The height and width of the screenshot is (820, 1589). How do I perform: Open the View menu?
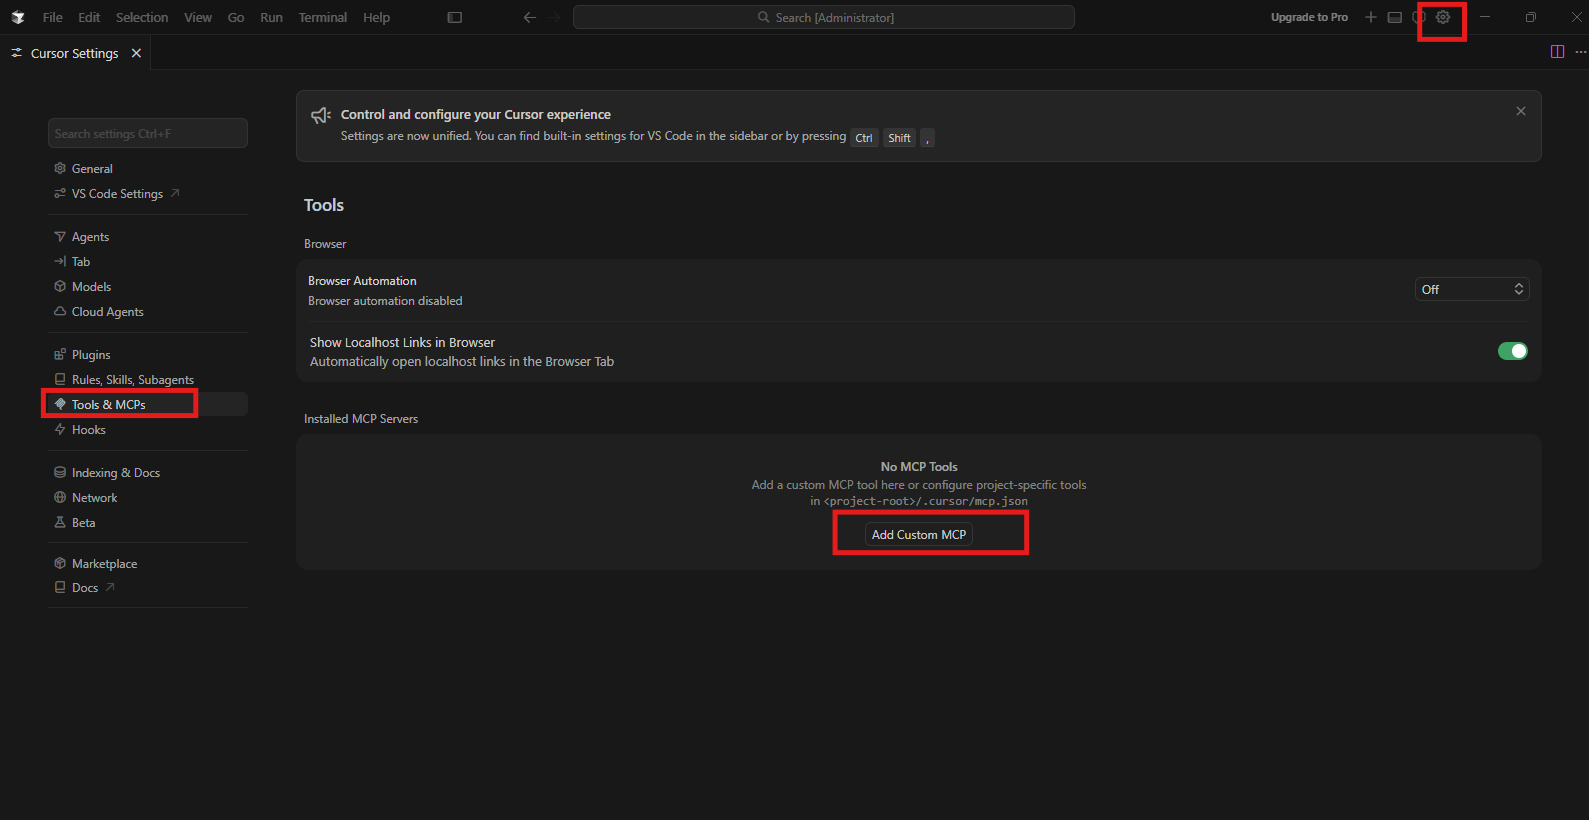(x=198, y=17)
